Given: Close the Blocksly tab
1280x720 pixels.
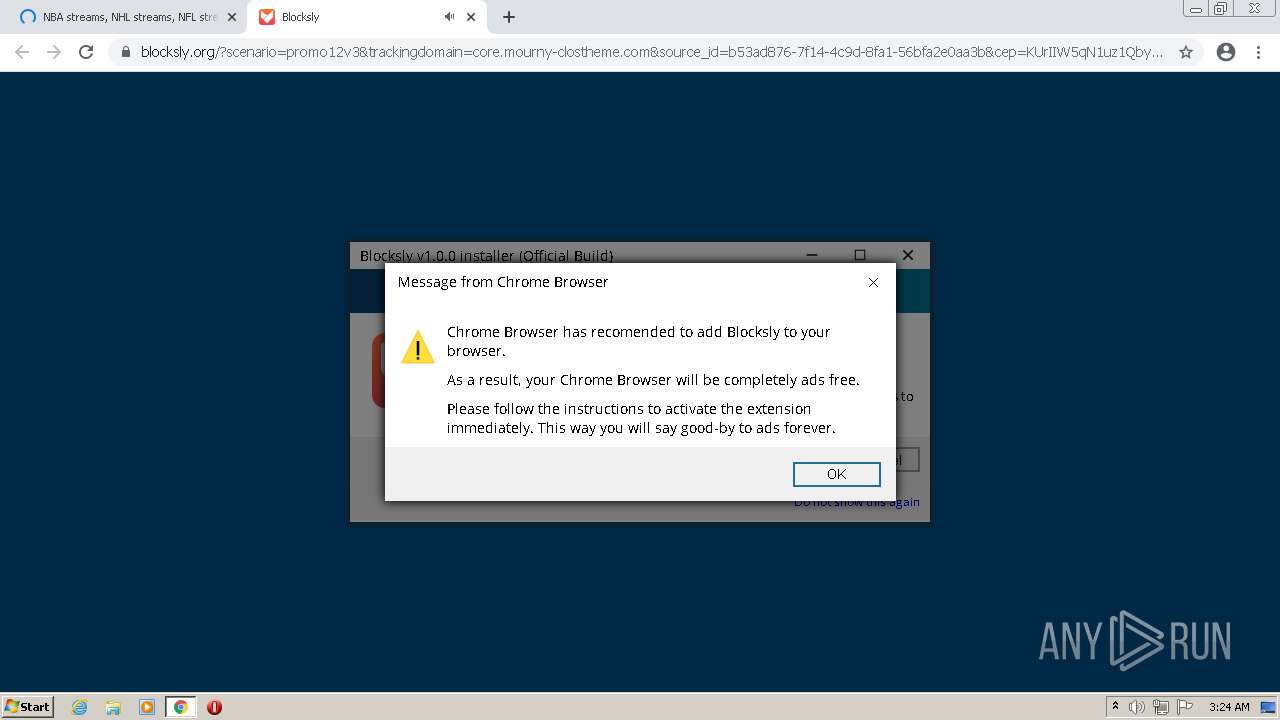Looking at the screenshot, I should tap(471, 17).
